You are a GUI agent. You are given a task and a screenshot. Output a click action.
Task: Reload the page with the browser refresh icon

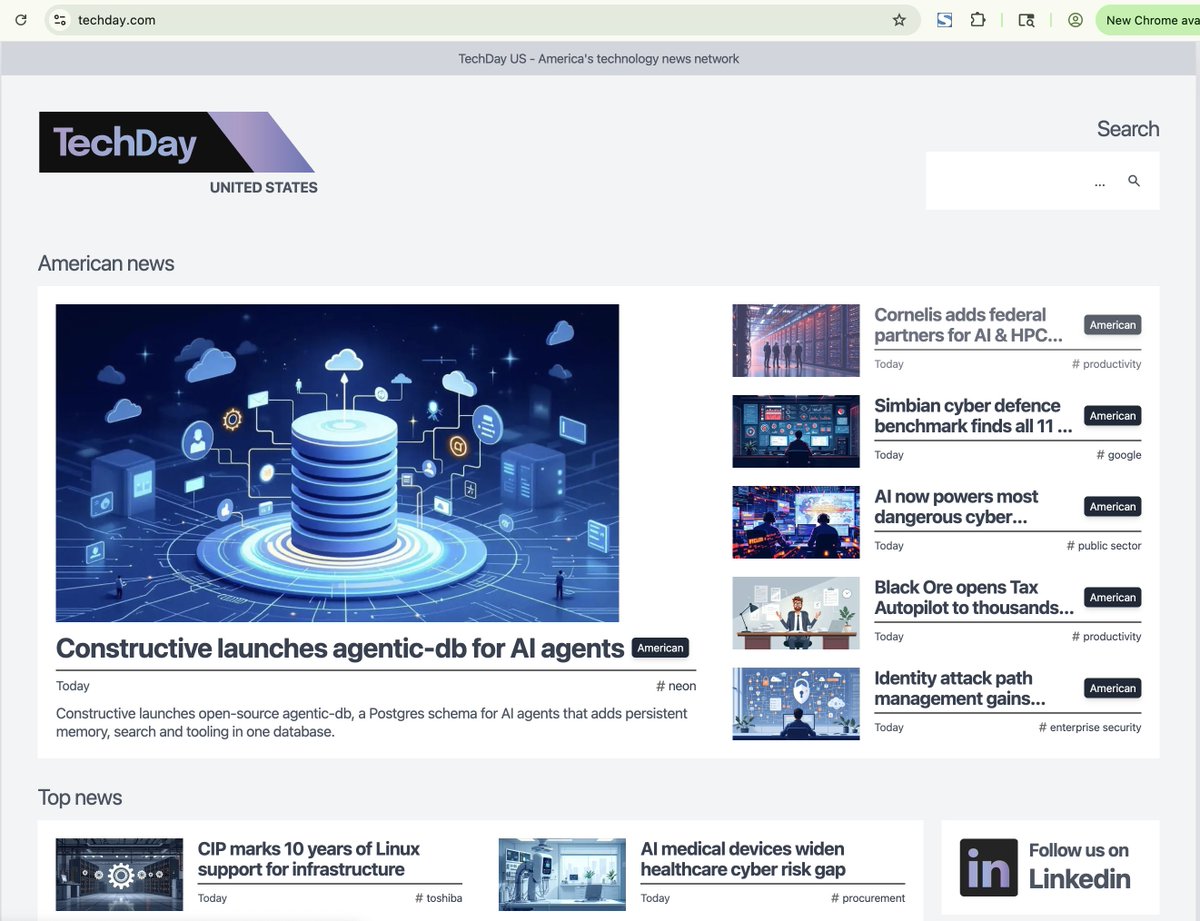[x=20, y=20]
